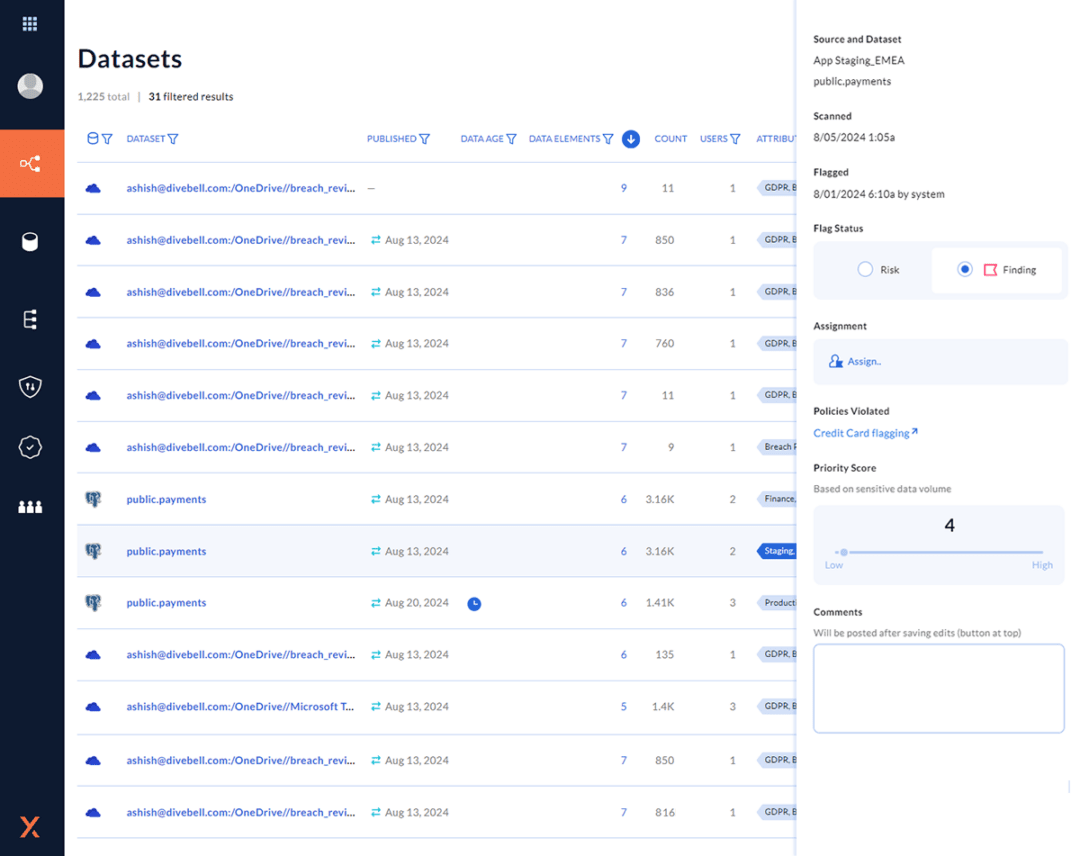
Task: Open the apps grid icon at top left
Action: [30, 23]
